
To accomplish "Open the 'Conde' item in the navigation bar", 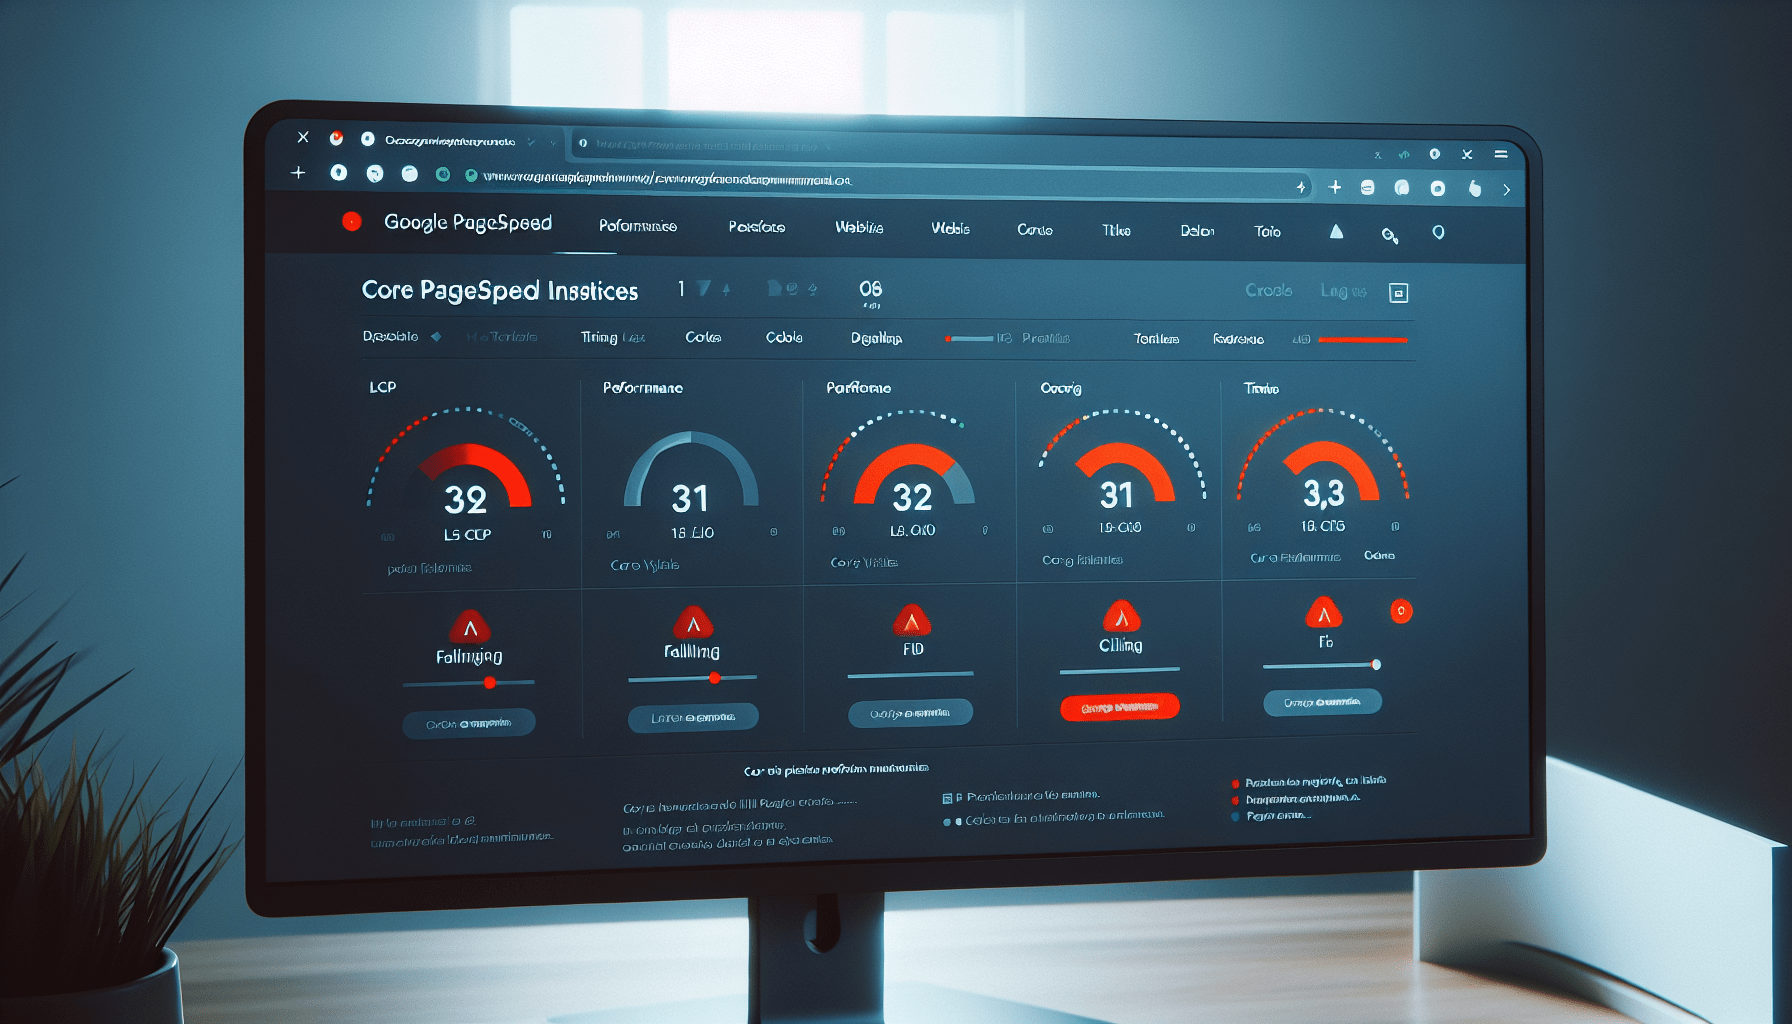I will click(x=1035, y=230).
